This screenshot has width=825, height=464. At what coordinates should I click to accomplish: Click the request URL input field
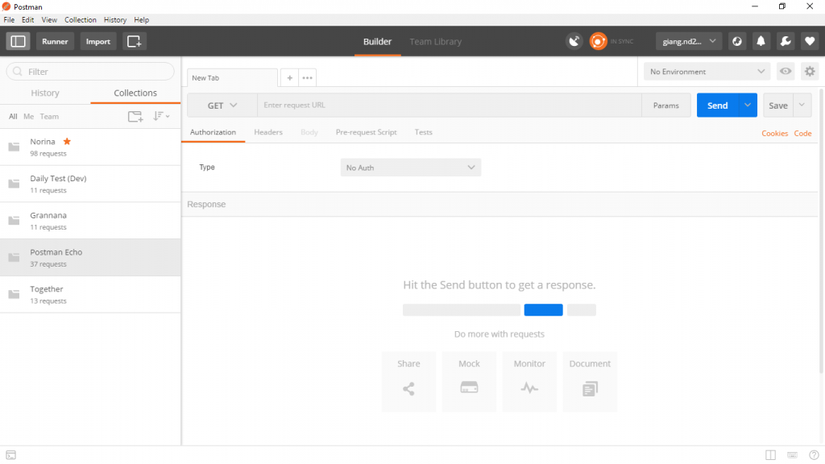[x=449, y=105]
